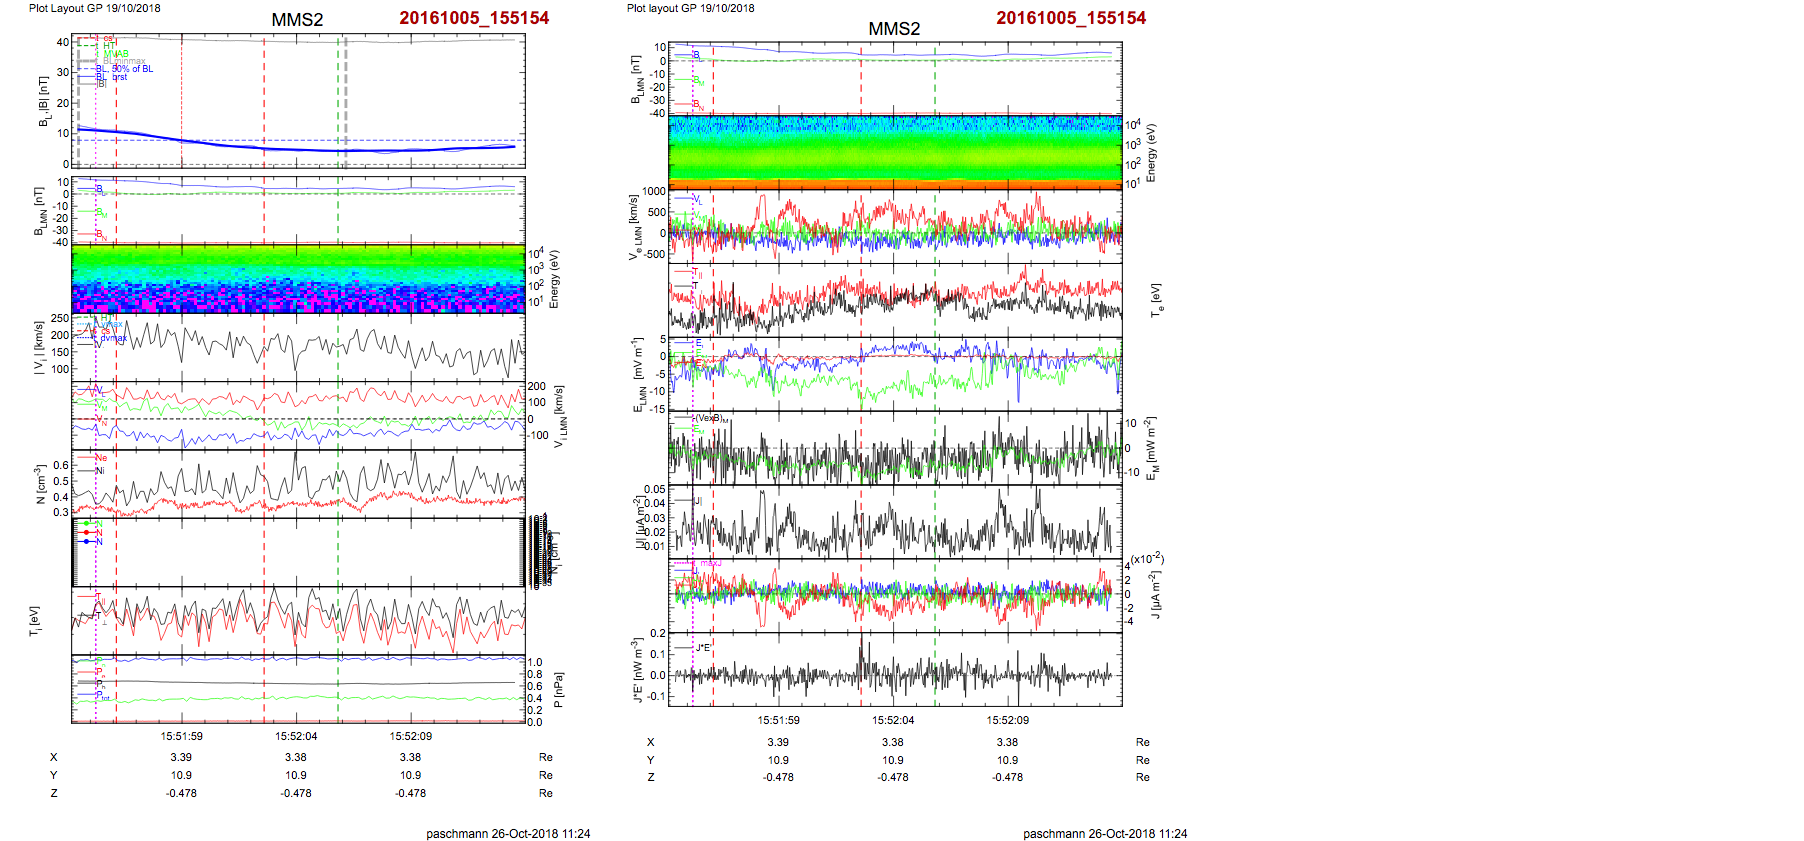Image resolution: width=1804 pixels, height=841 pixels.
Task: Click the 15:51:59 time tick under the left plot
Action: [x=181, y=736]
